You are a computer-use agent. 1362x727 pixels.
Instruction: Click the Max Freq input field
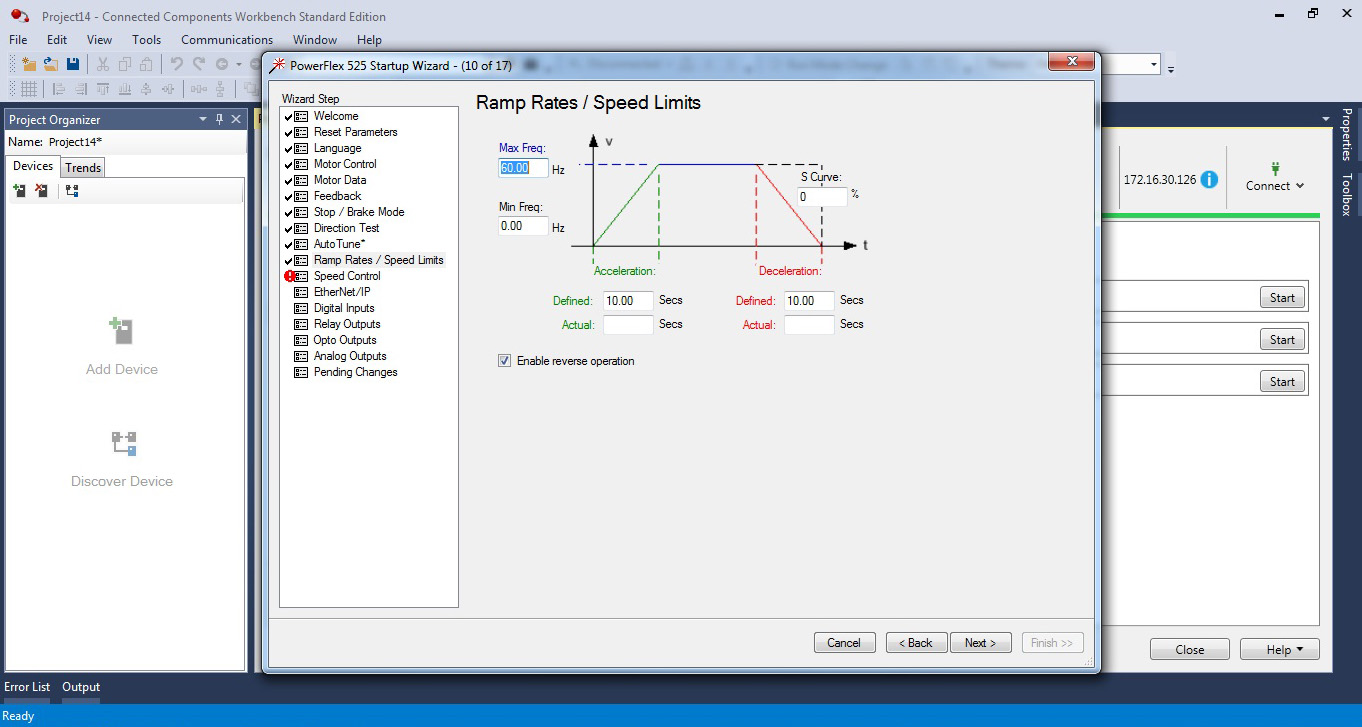524,168
